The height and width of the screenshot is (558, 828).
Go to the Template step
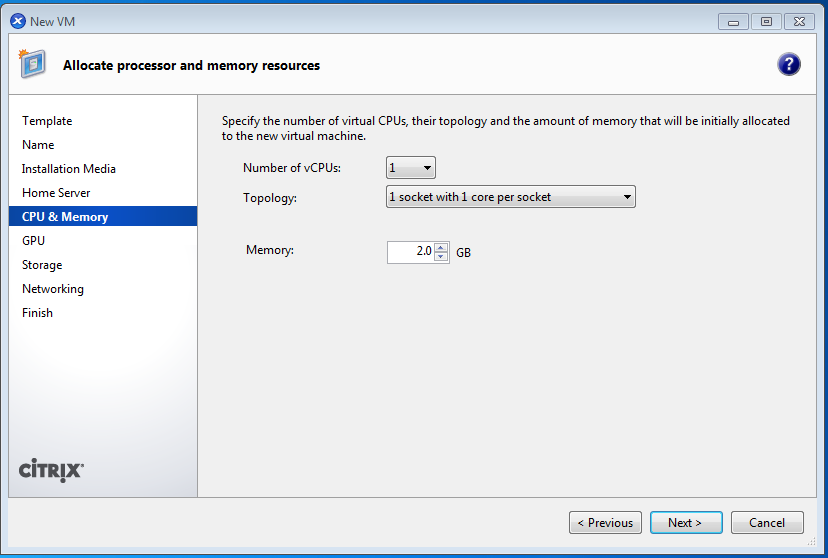tap(47, 121)
